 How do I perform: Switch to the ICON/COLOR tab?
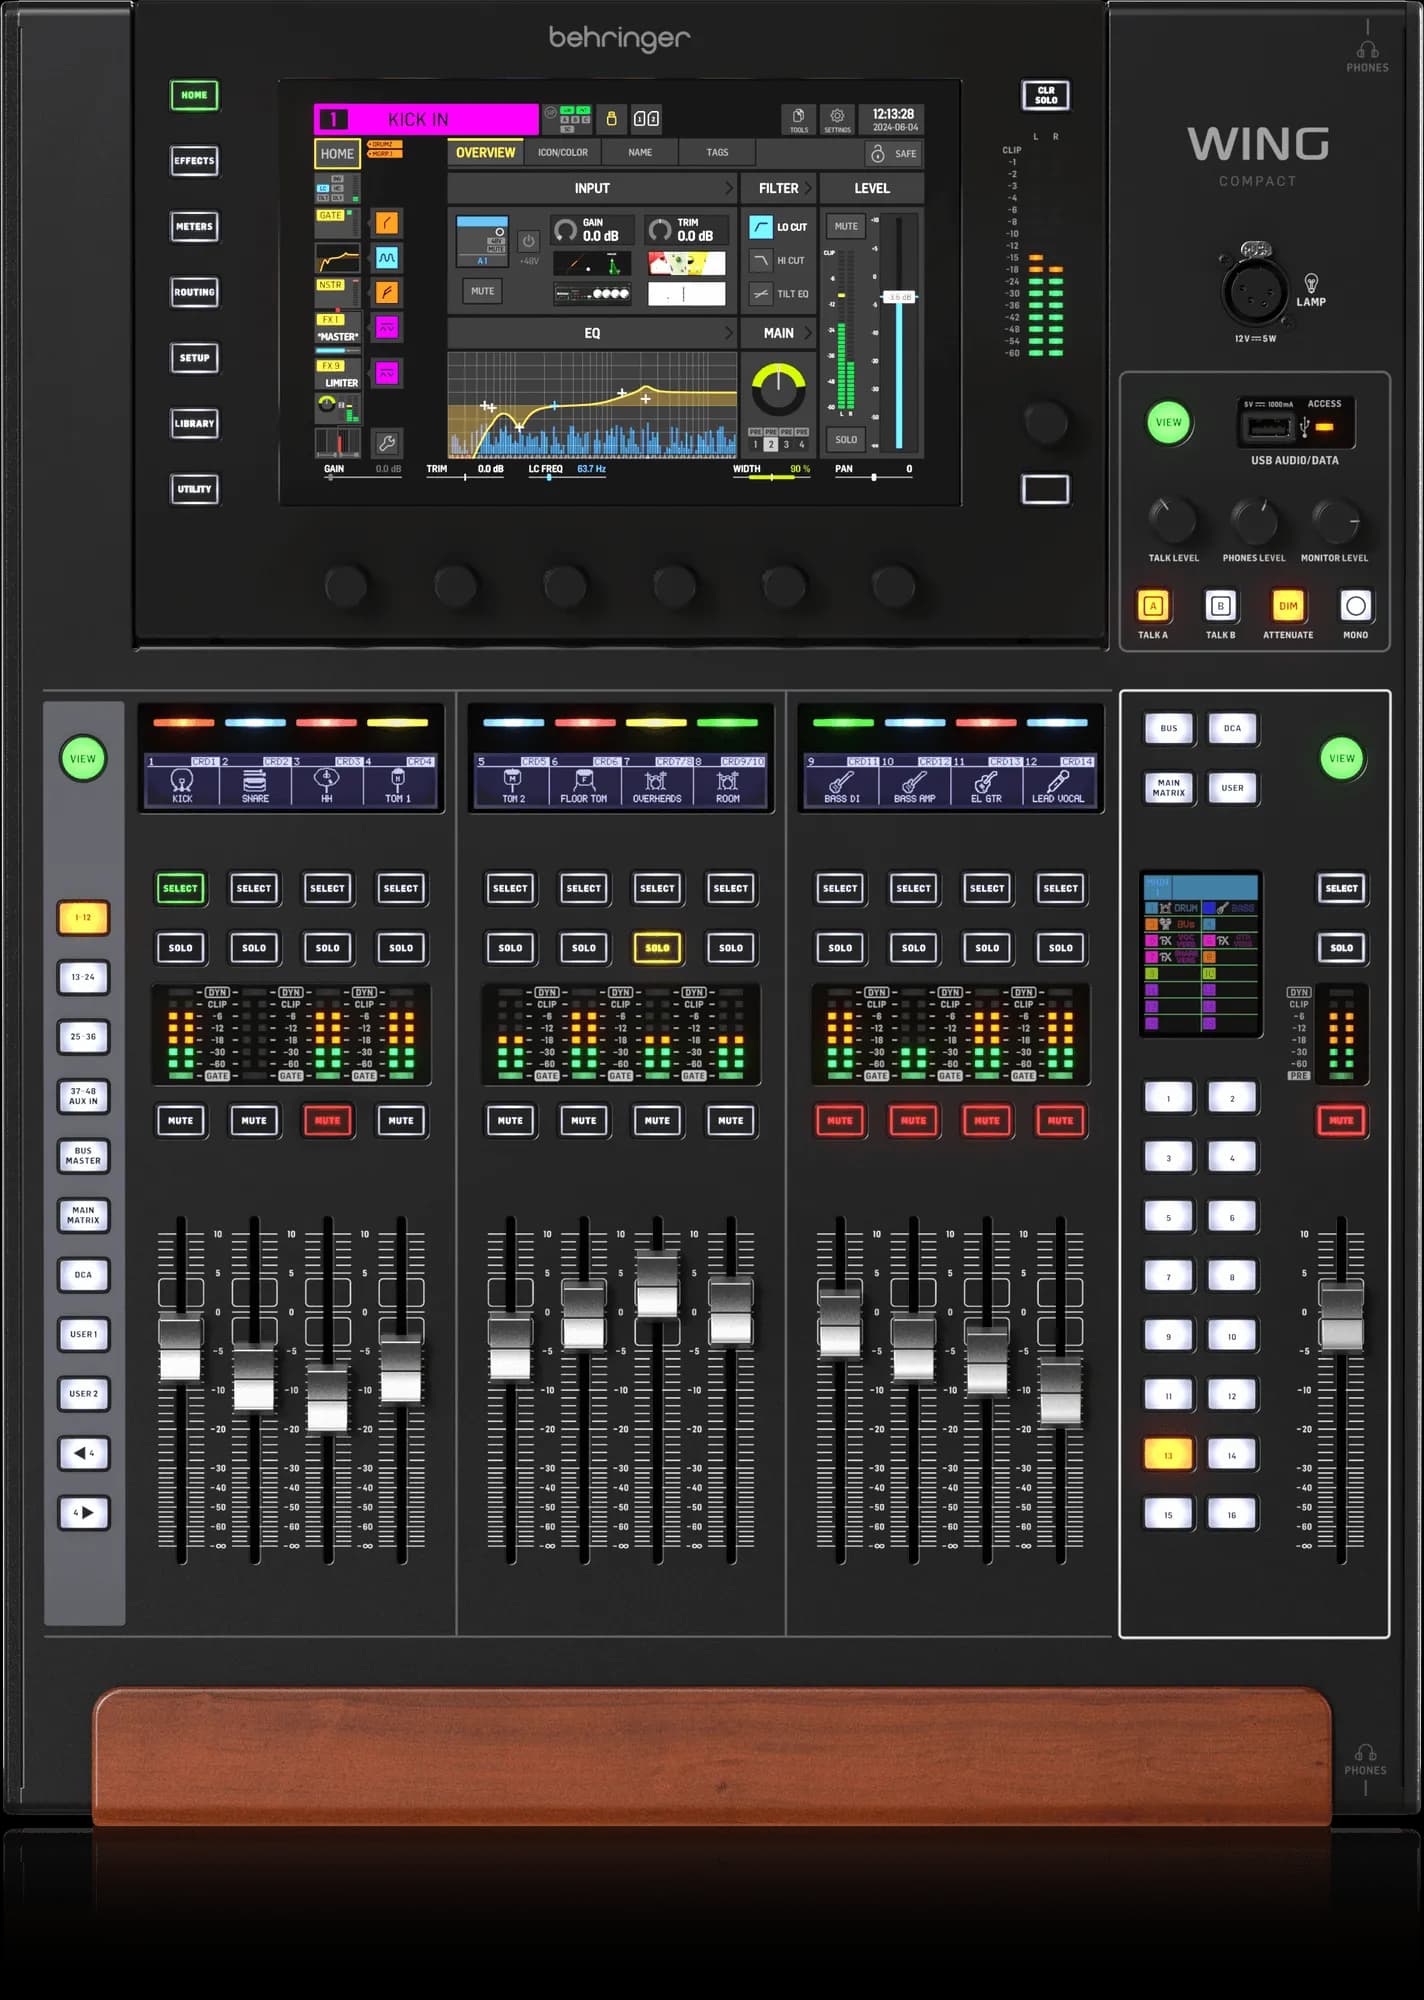click(x=563, y=153)
